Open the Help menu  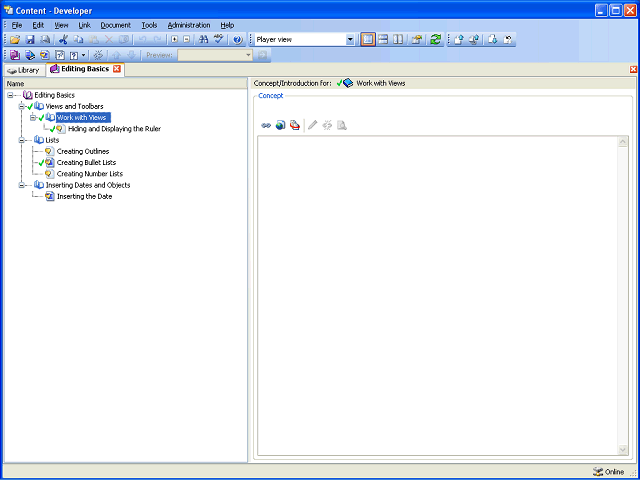coord(227,25)
